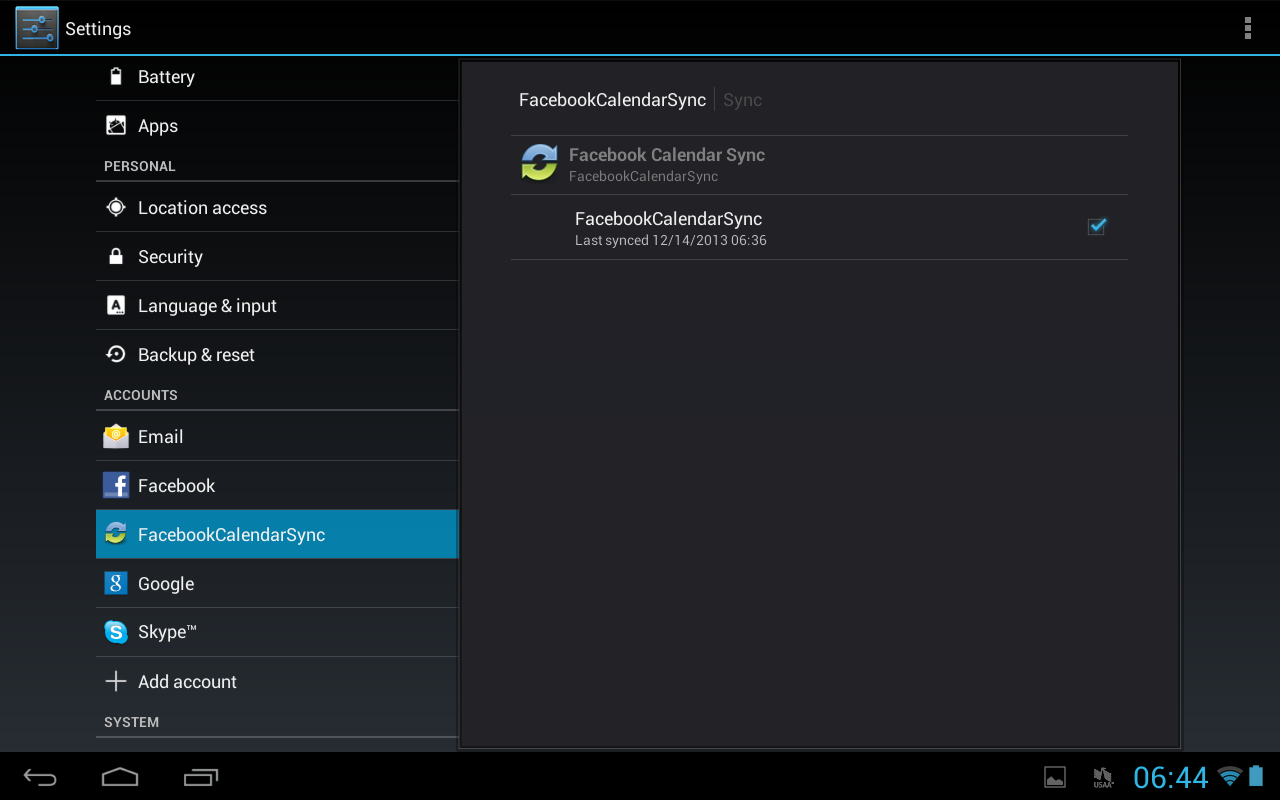Choose Add account

pos(277,681)
